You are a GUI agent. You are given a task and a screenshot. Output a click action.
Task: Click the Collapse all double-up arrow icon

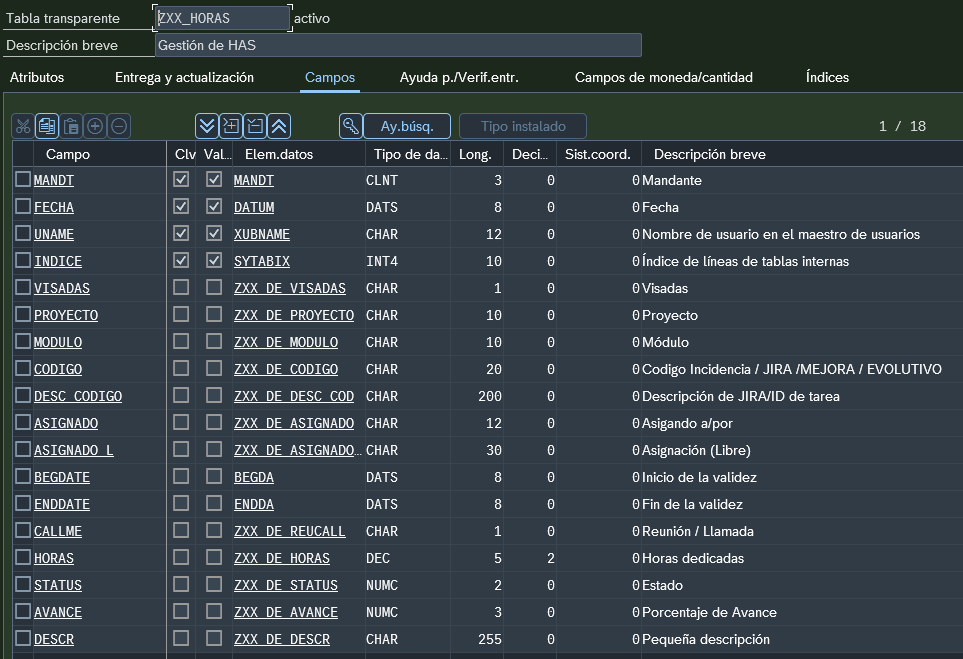[x=280, y=126]
